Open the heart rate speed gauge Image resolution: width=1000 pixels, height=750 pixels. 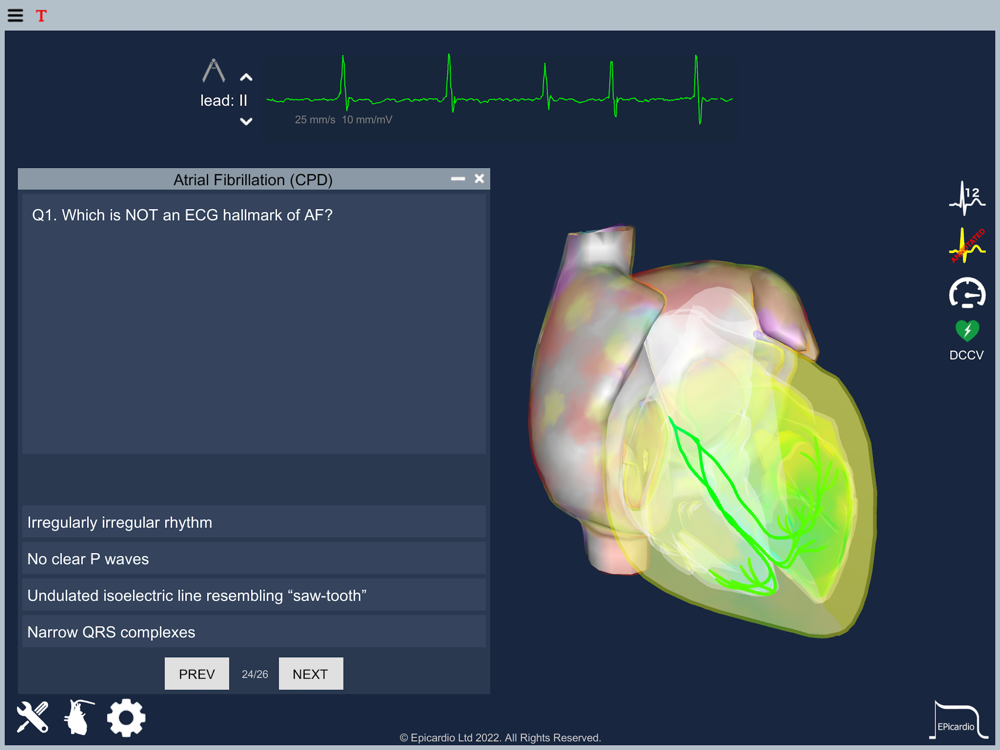(x=967, y=293)
